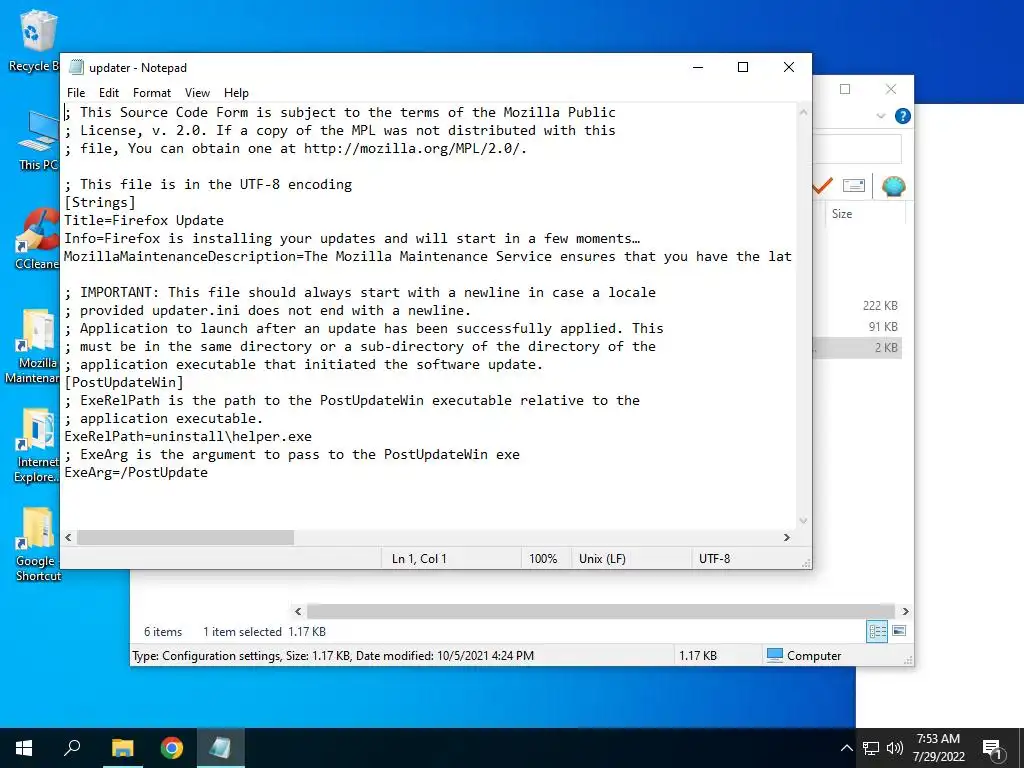Open the network tray icon
Viewport: 1024px width, 768px height.
pyautogui.click(x=871, y=748)
